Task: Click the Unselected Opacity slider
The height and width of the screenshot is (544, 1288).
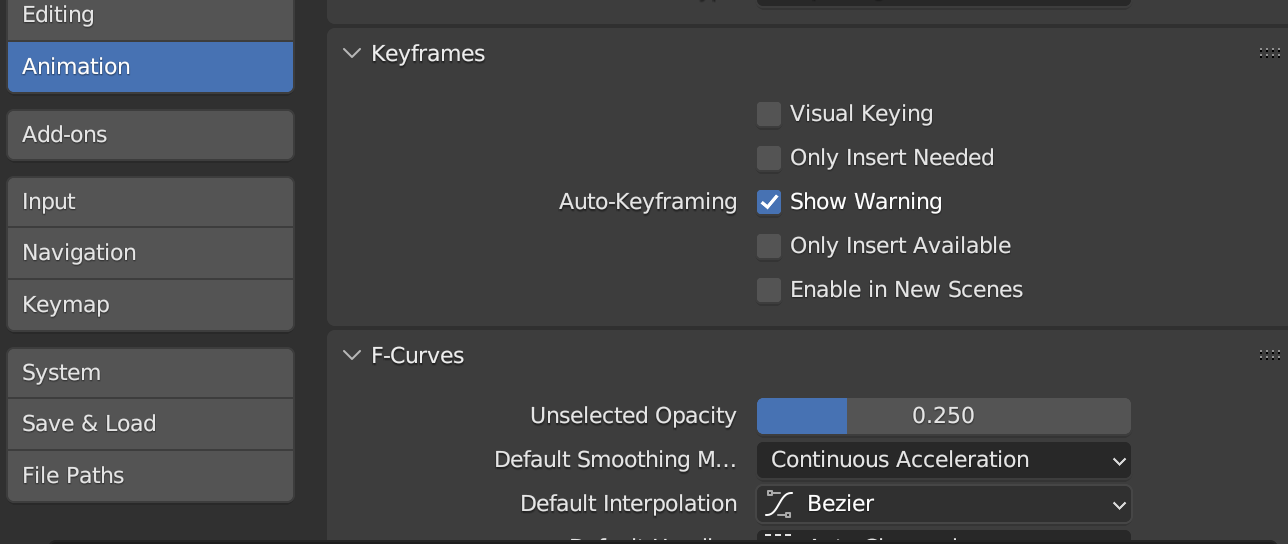Action: (943, 416)
